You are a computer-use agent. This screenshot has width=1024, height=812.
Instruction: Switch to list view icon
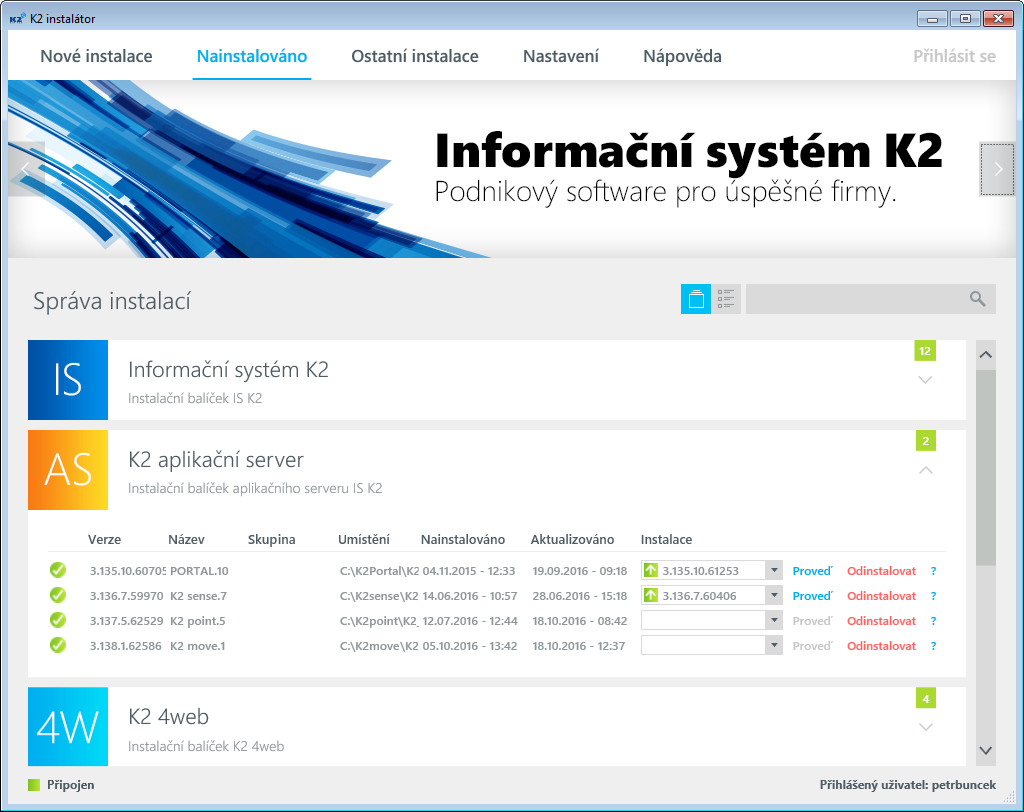pyautogui.click(x=726, y=299)
